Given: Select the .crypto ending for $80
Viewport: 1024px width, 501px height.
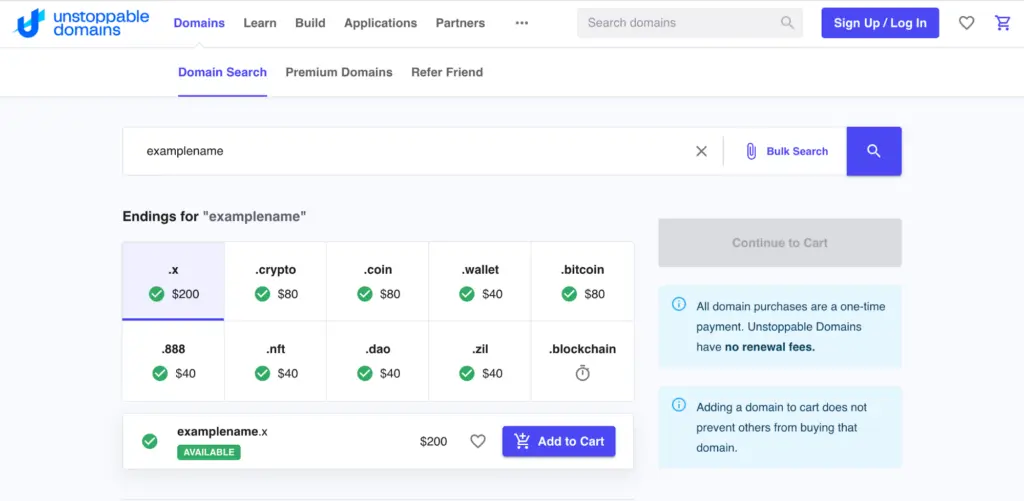Looking at the screenshot, I should coord(275,281).
